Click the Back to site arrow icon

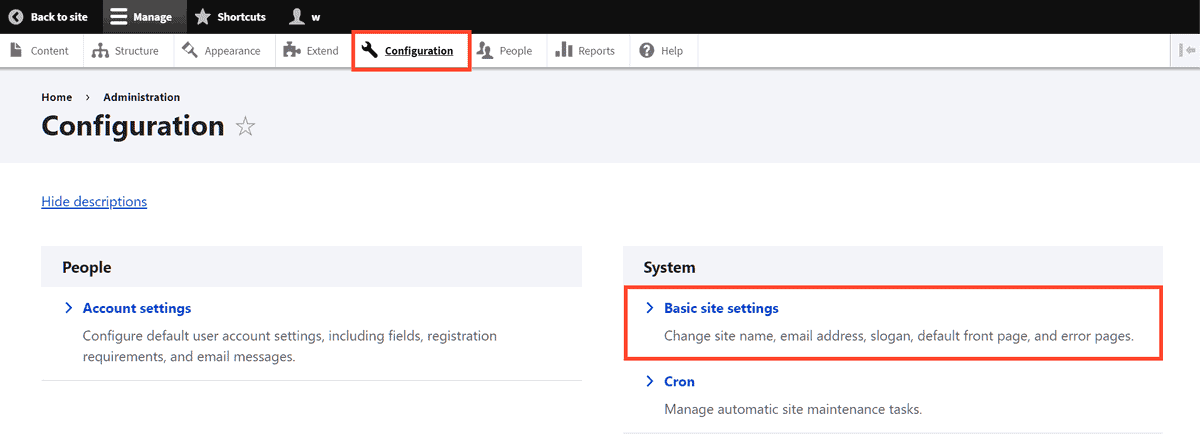pos(16,17)
